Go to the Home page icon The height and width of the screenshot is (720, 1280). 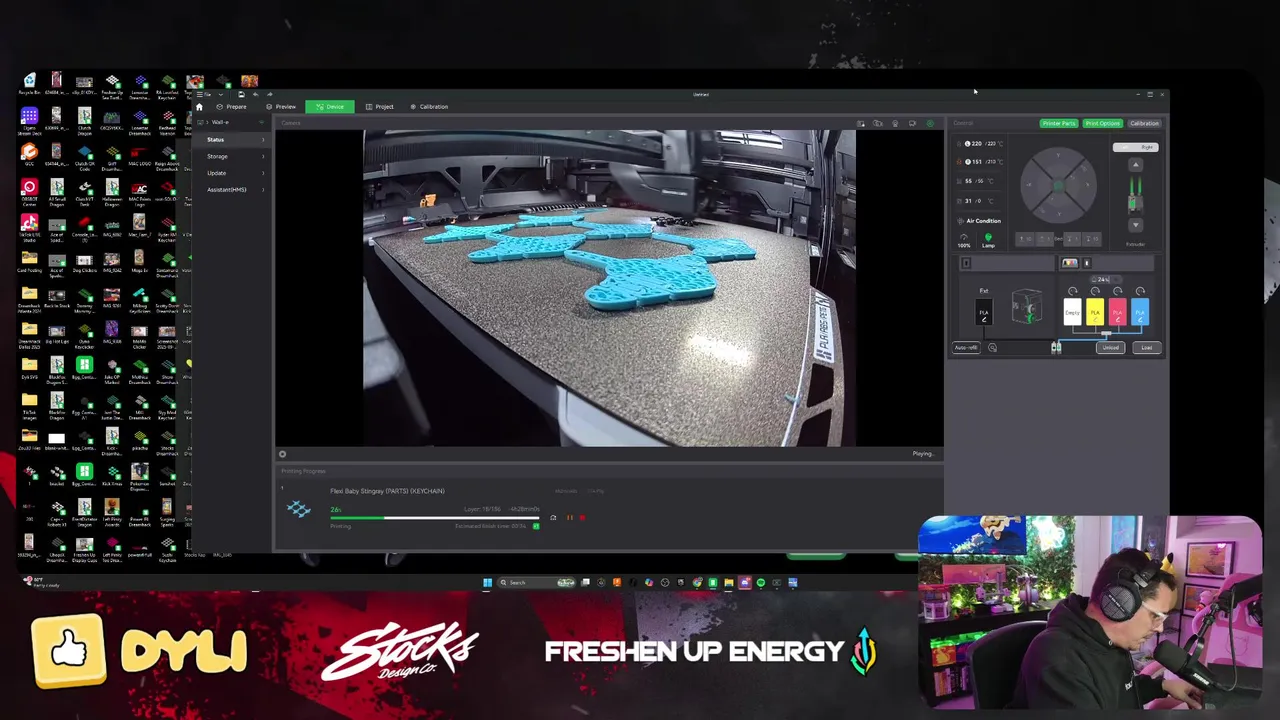[199, 107]
